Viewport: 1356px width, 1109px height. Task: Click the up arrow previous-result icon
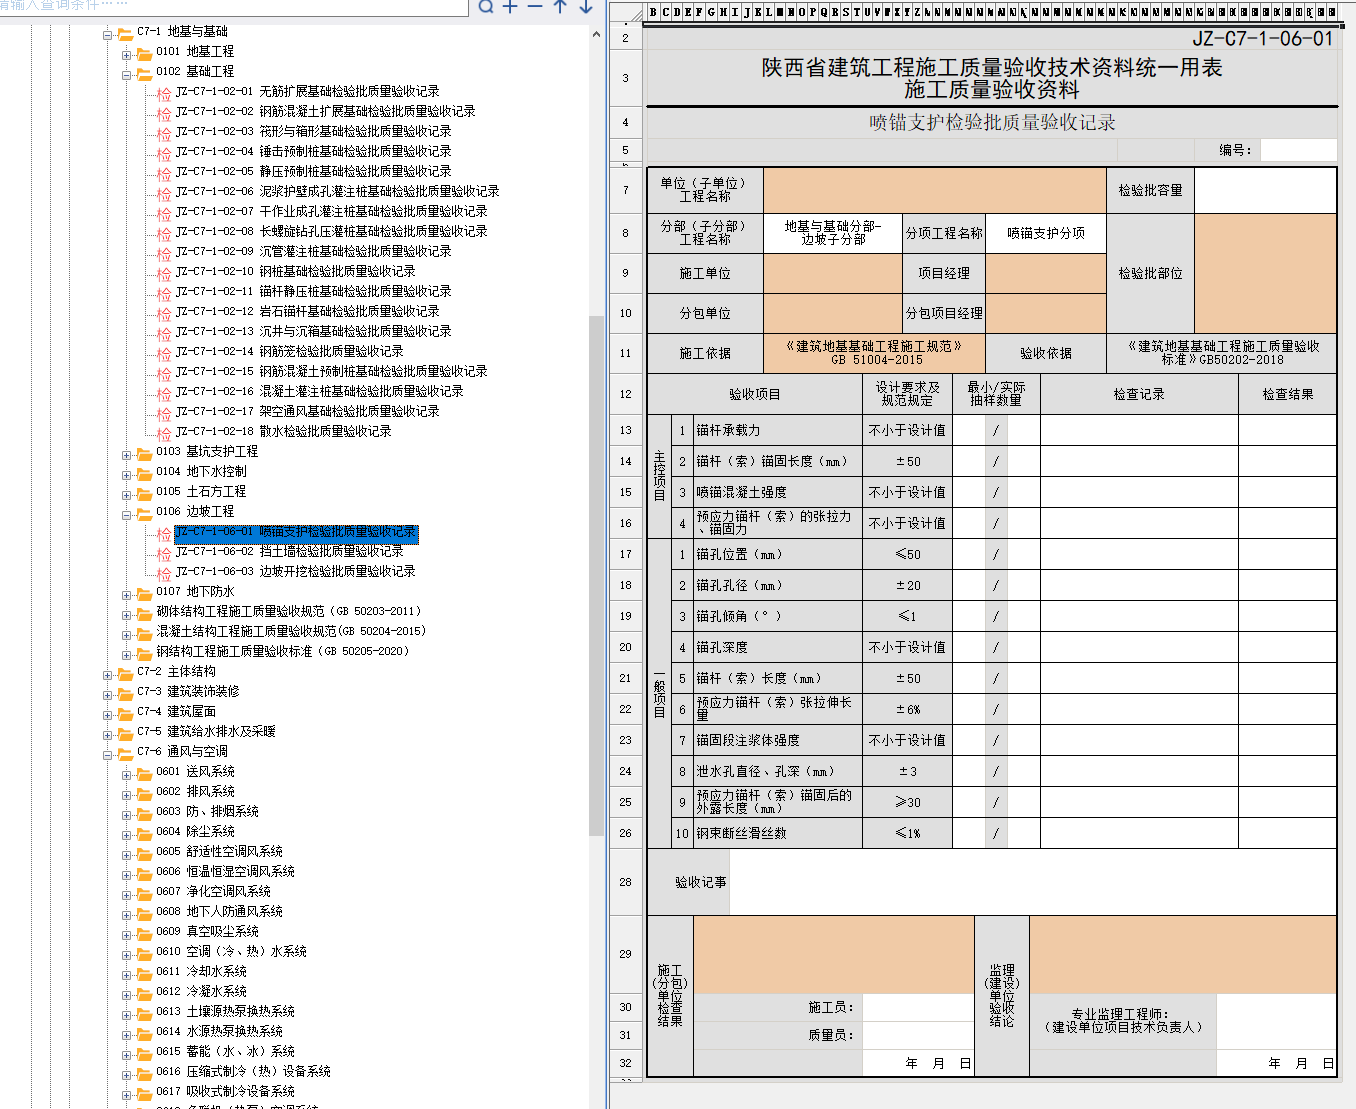click(560, 7)
